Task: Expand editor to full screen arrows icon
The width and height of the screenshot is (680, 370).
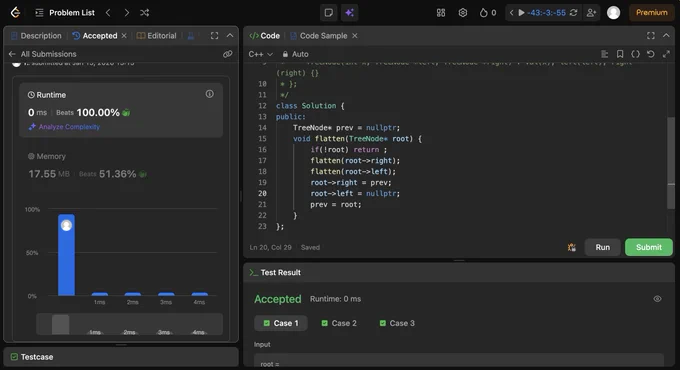Action: coord(666,54)
